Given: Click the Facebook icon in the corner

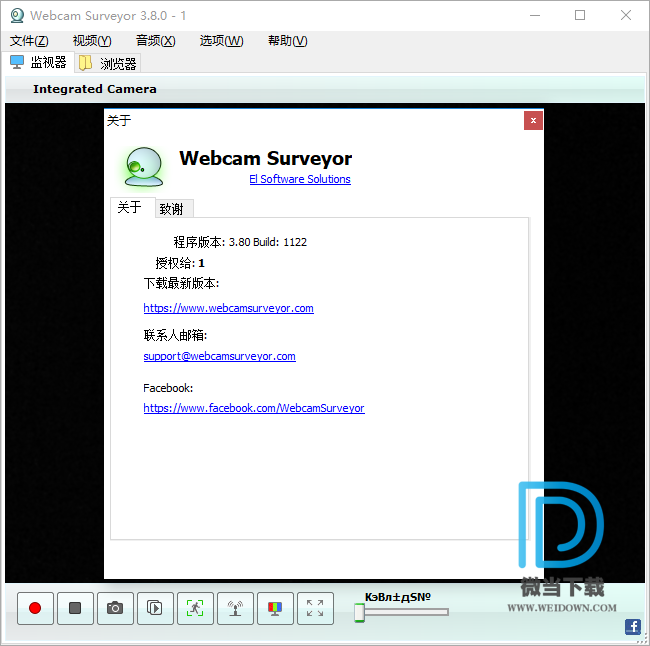Looking at the screenshot, I should click(x=633, y=626).
